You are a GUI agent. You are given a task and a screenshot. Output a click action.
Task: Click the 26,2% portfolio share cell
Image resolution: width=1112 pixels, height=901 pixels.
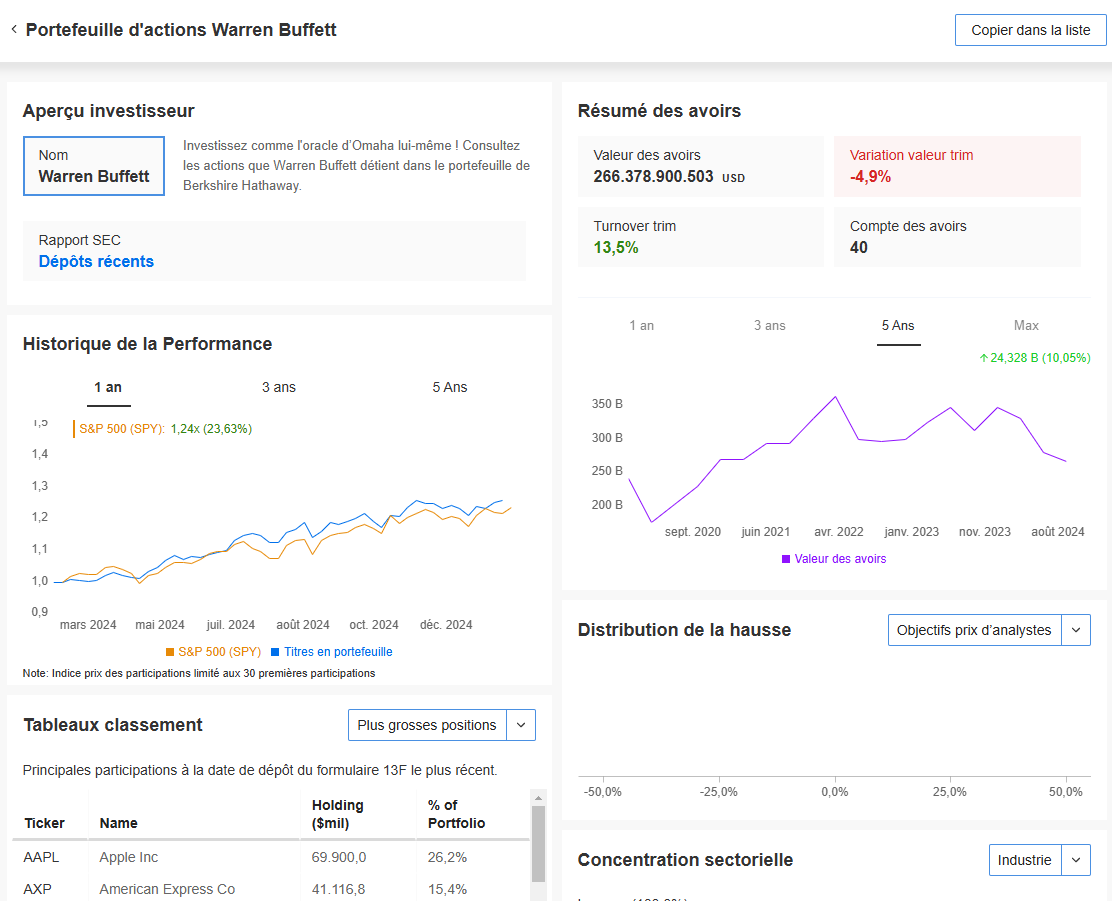[x=447, y=857]
